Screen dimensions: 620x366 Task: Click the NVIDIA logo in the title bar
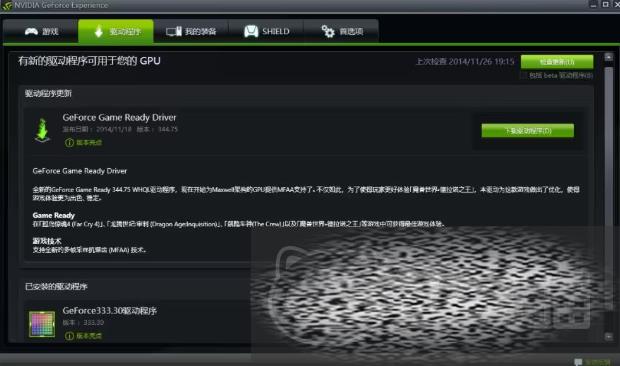click(7, 6)
